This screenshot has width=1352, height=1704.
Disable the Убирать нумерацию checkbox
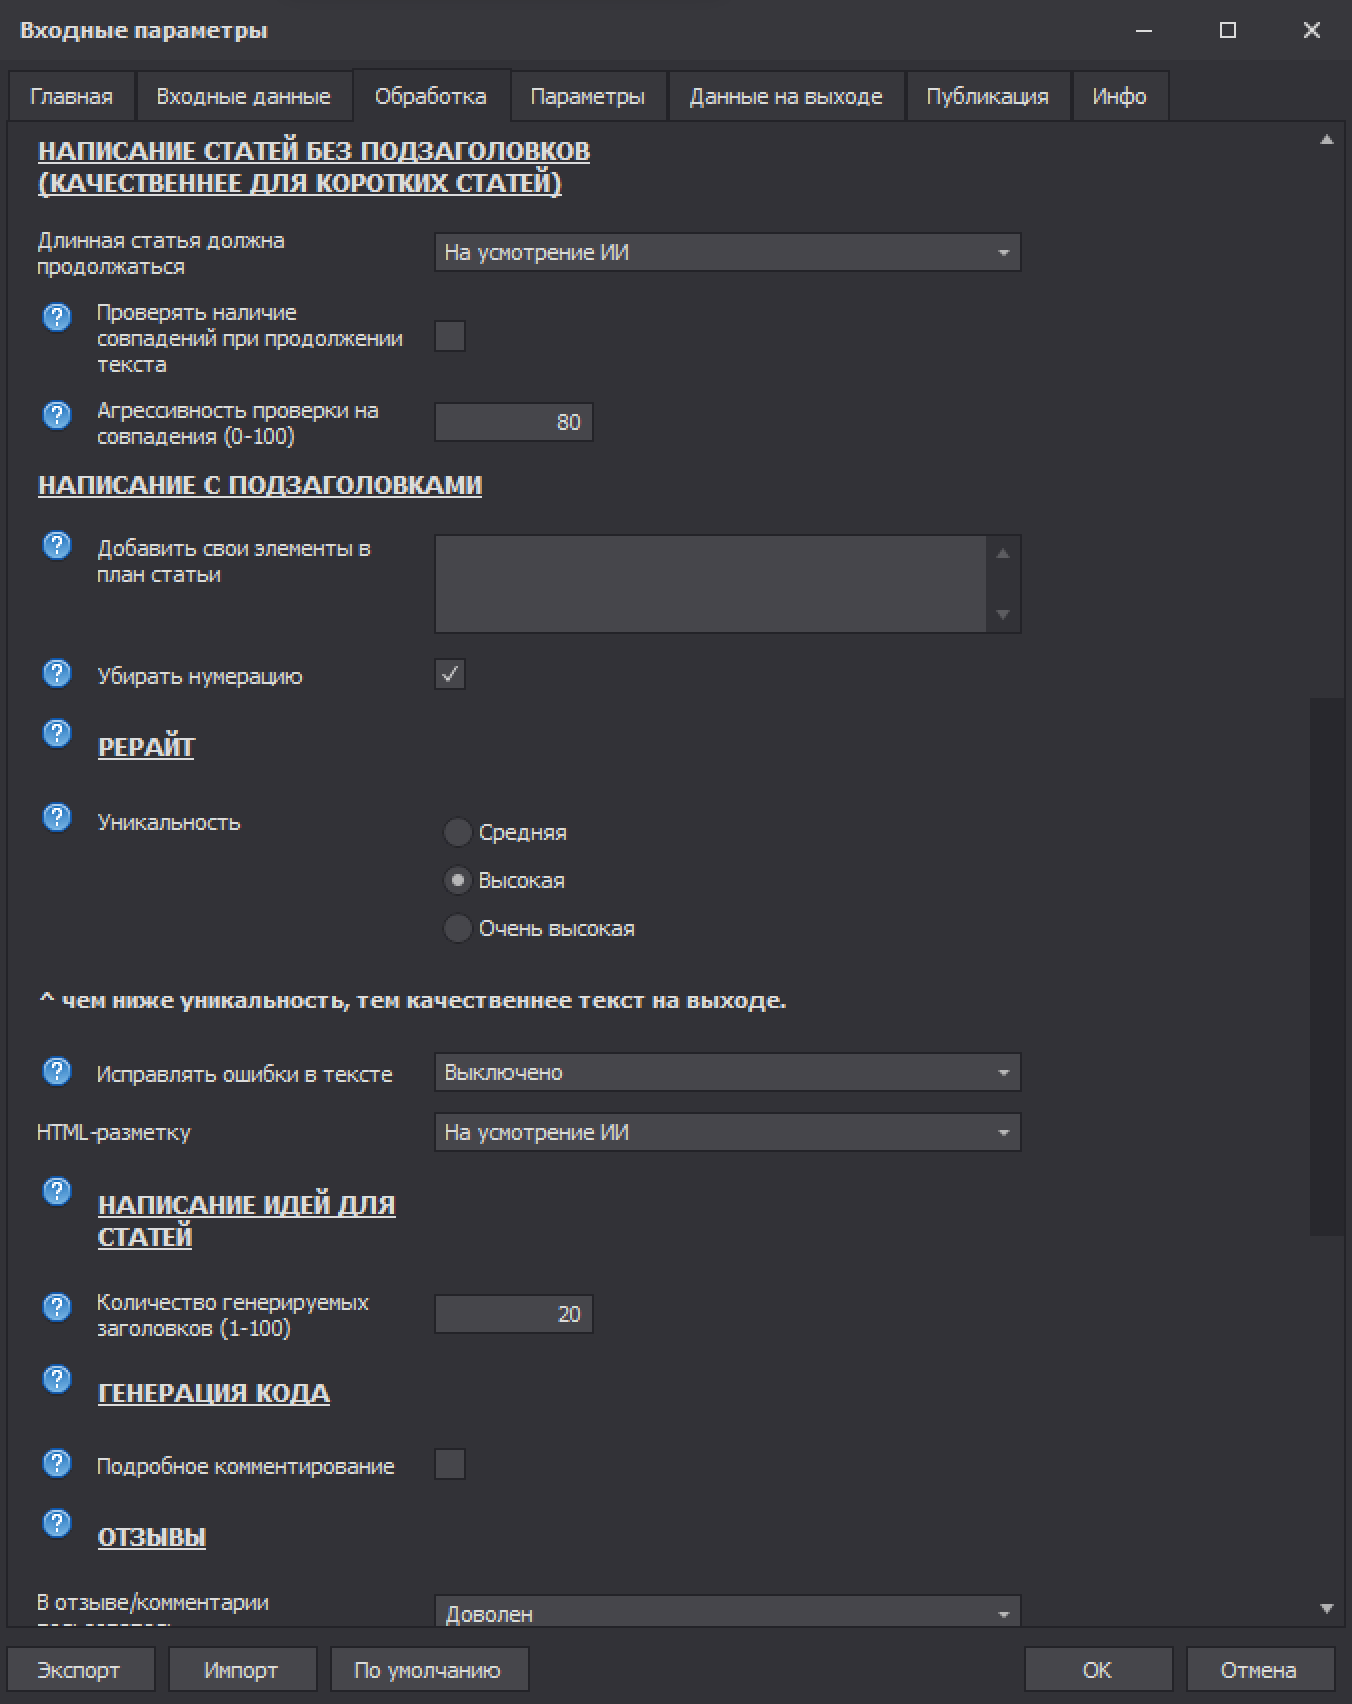(x=450, y=675)
